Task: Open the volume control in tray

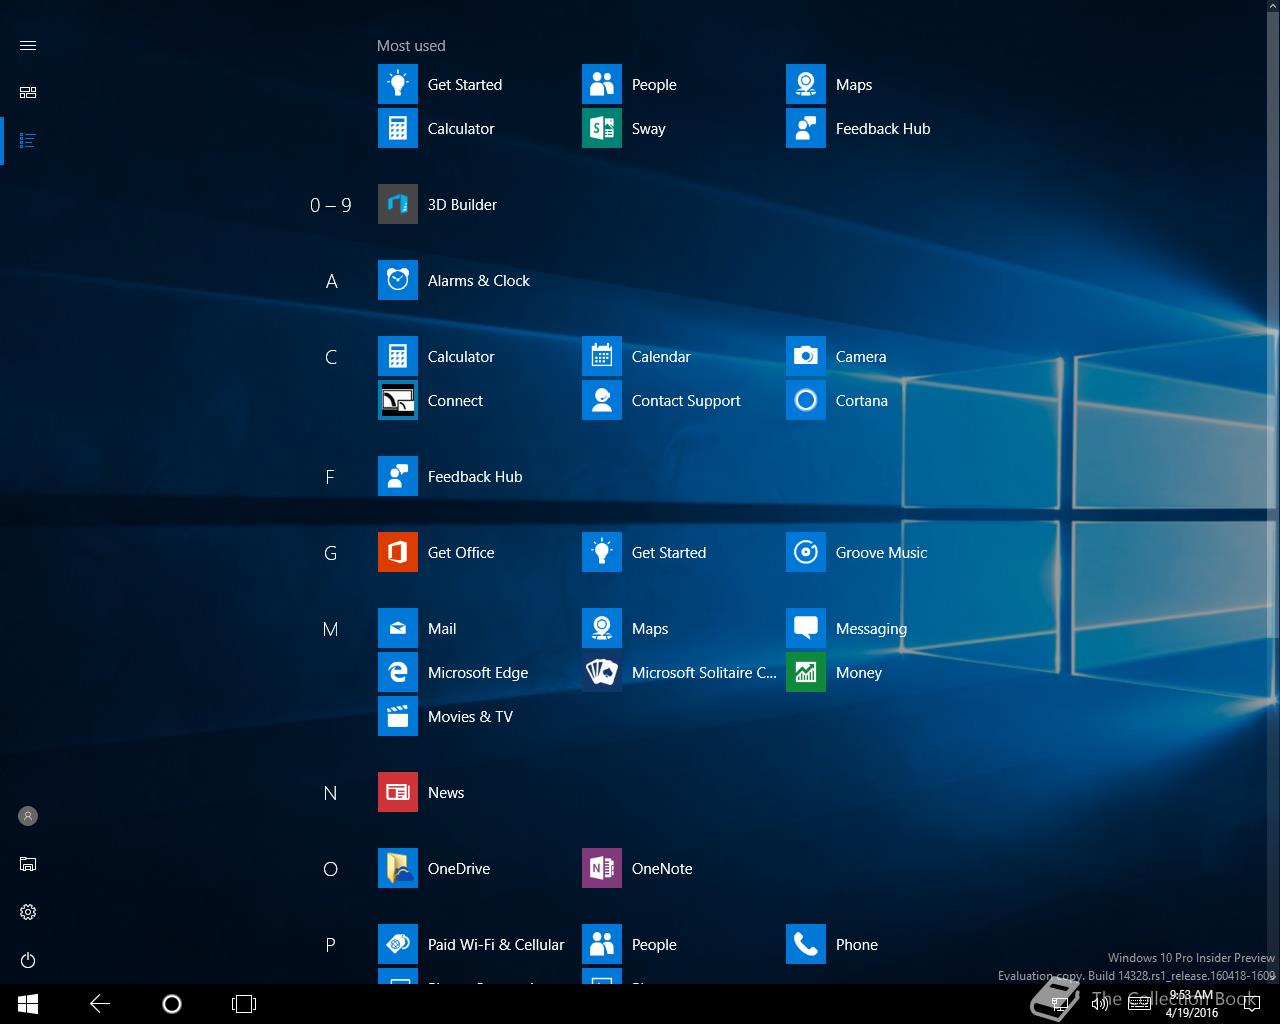Action: pos(1100,1004)
